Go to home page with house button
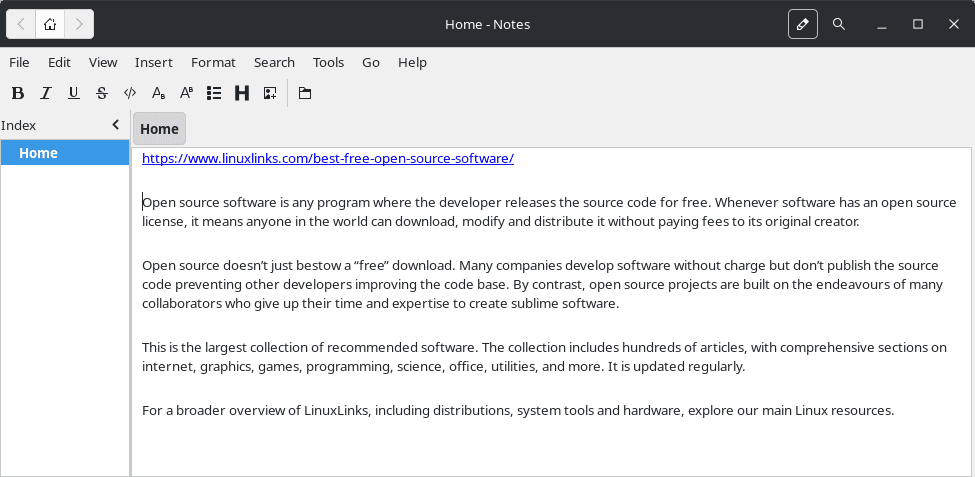Screen dimensions: 975x477 (50, 24)
